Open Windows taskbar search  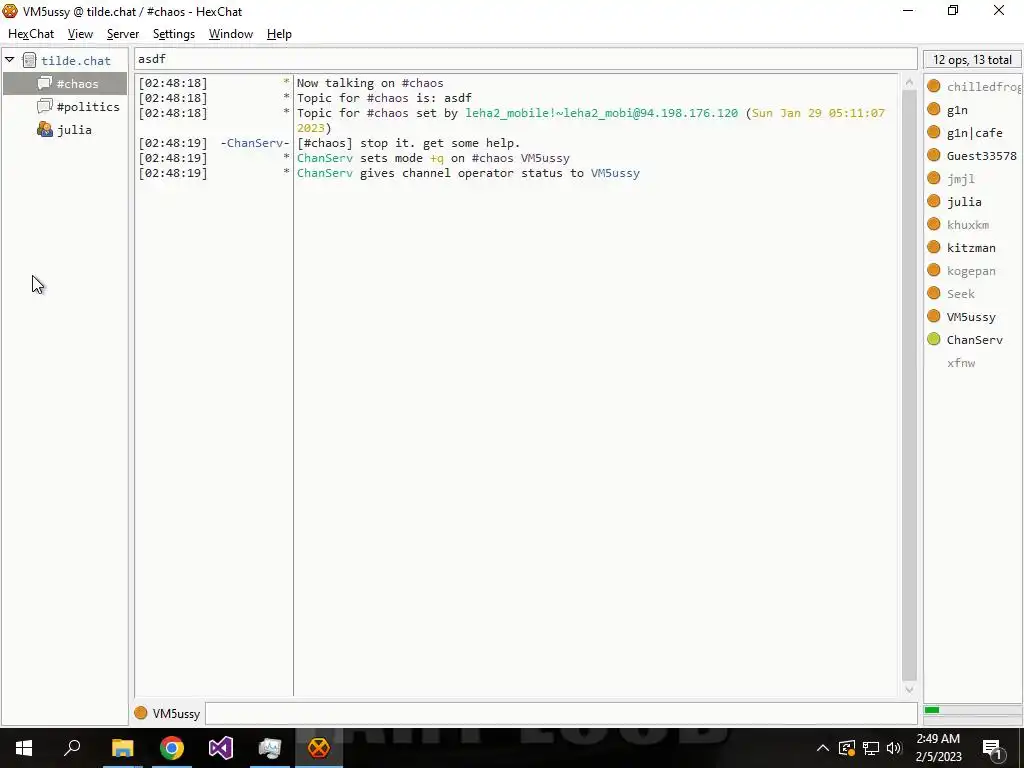pyautogui.click(x=72, y=748)
